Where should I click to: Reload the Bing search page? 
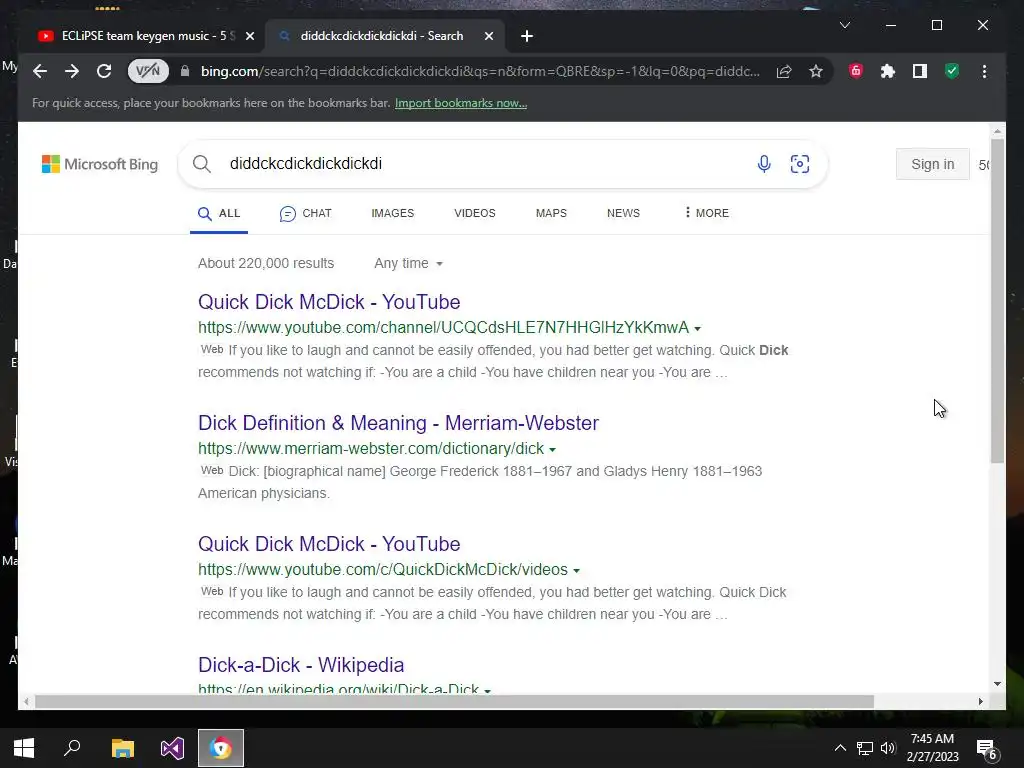tap(104, 71)
